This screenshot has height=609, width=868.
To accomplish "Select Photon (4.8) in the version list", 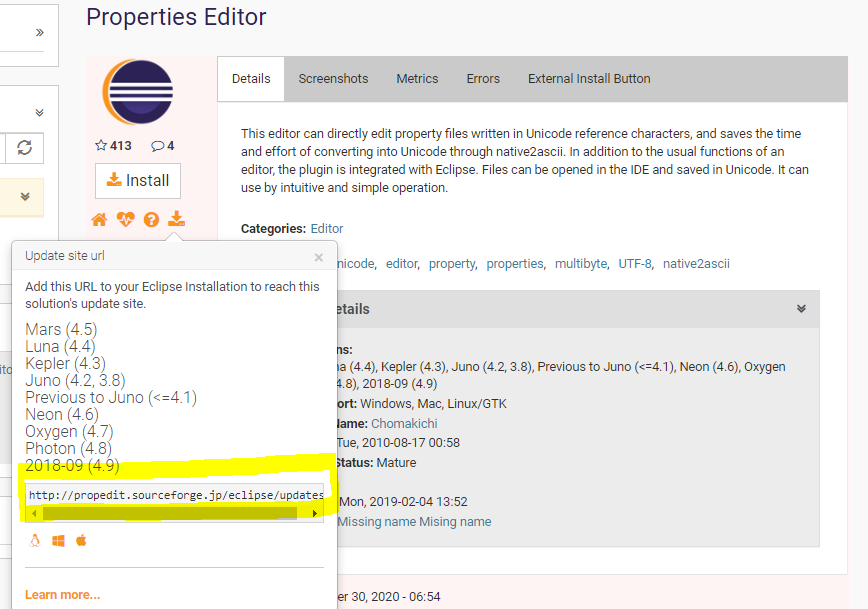I will [69, 448].
